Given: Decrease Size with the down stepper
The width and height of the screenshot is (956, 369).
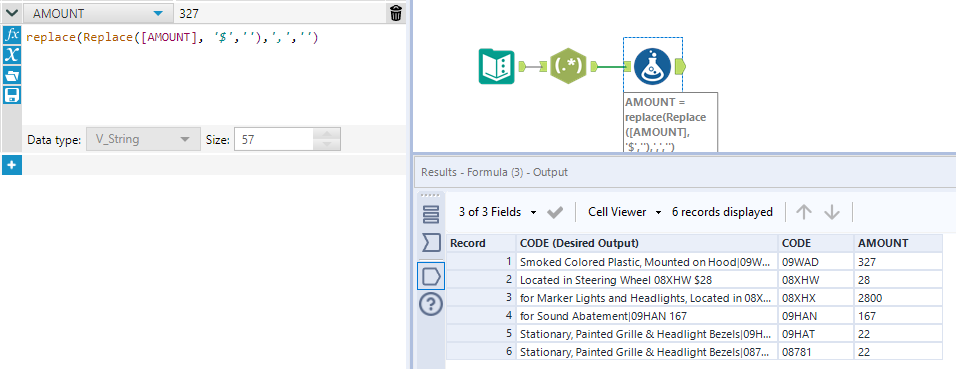Looking at the screenshot, I should coord(327,145).
